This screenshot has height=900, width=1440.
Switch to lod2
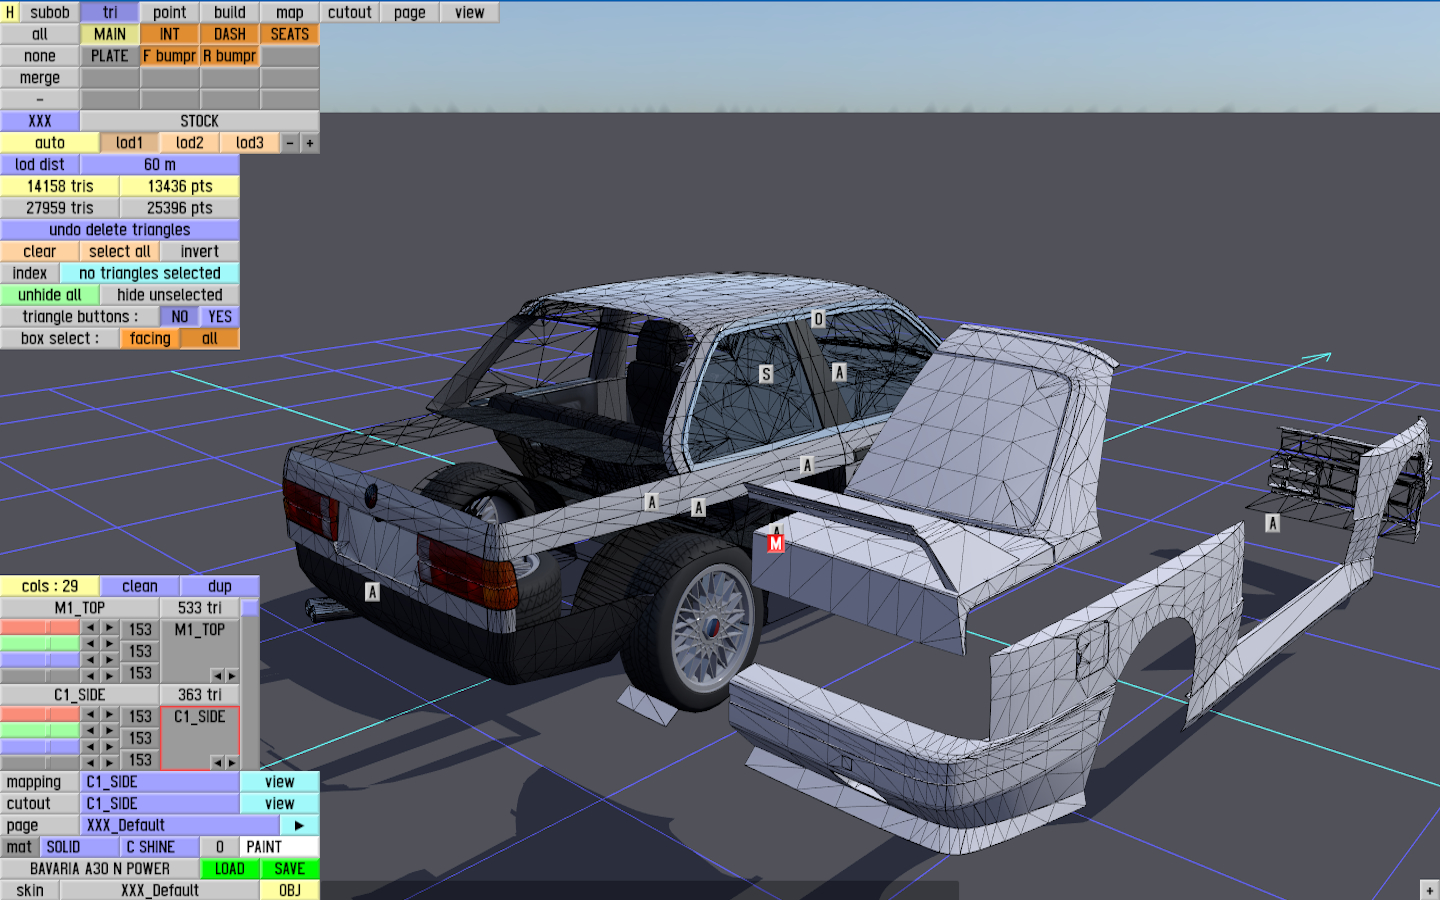pyautogui.click(x=190, y=143)
